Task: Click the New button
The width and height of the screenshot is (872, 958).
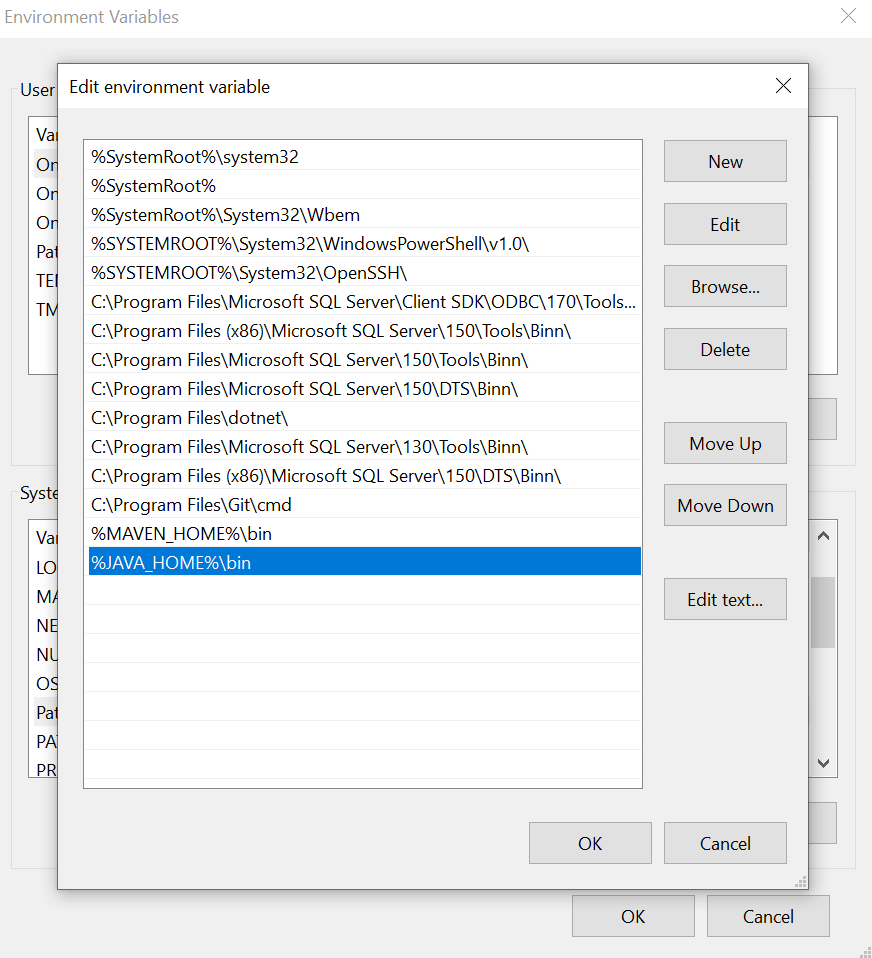Action: pos(725,161)
